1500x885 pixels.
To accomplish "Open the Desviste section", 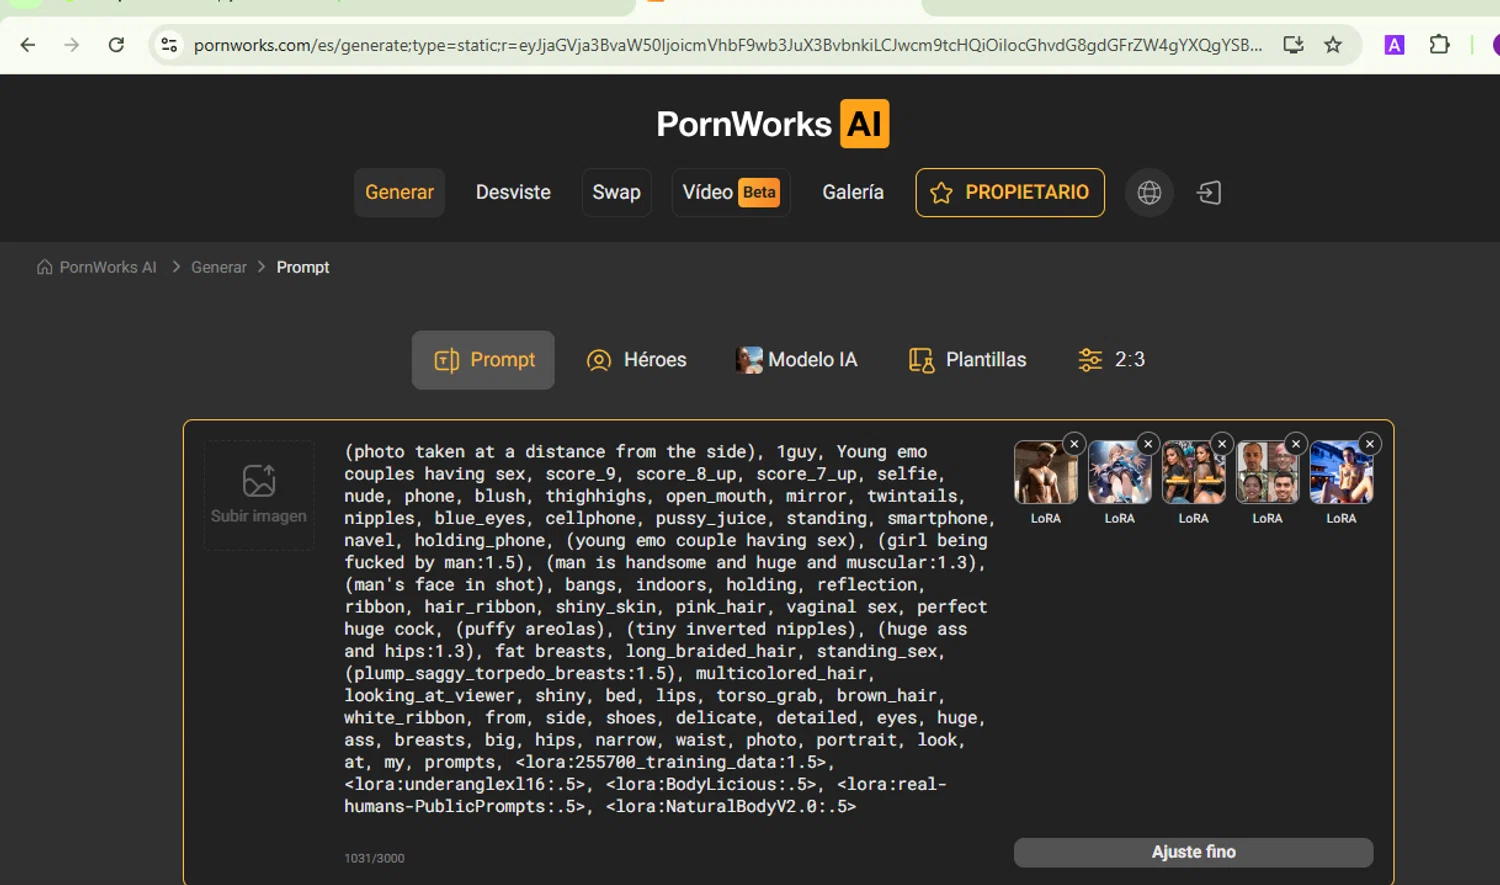I will point(513,192).
